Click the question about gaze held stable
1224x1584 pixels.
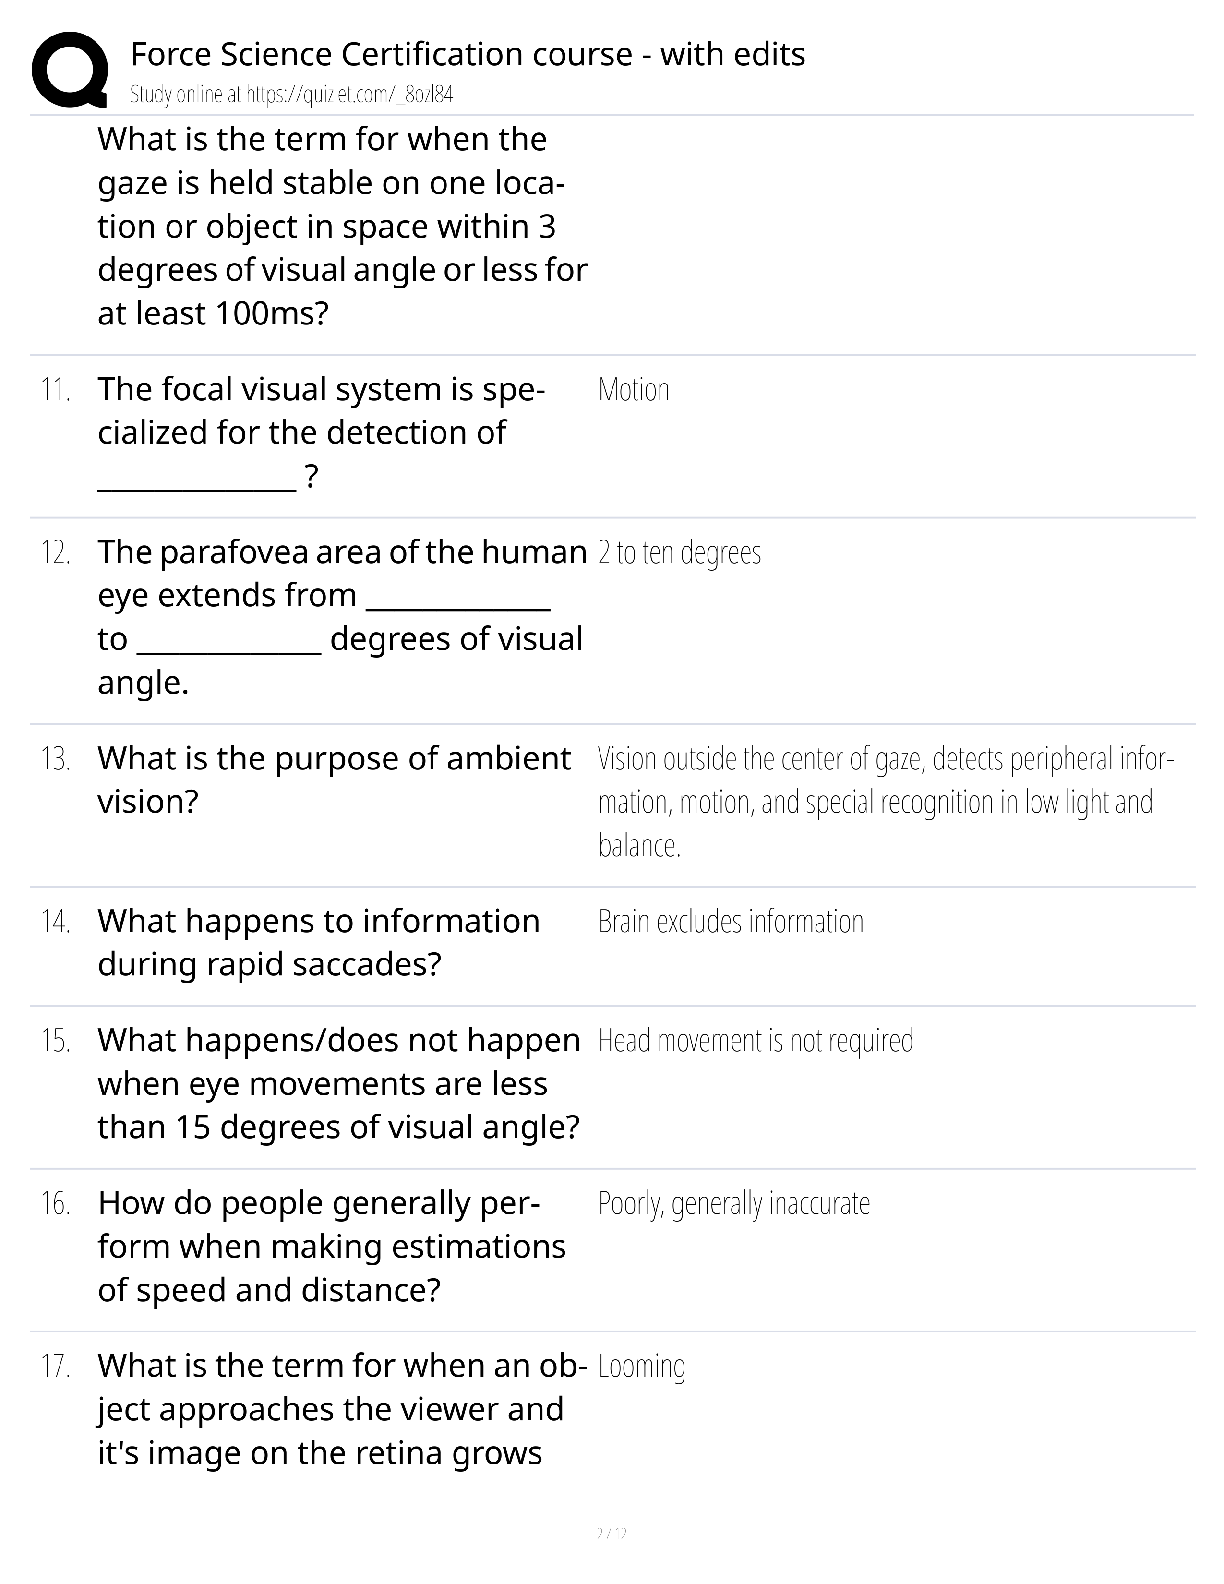342,226
